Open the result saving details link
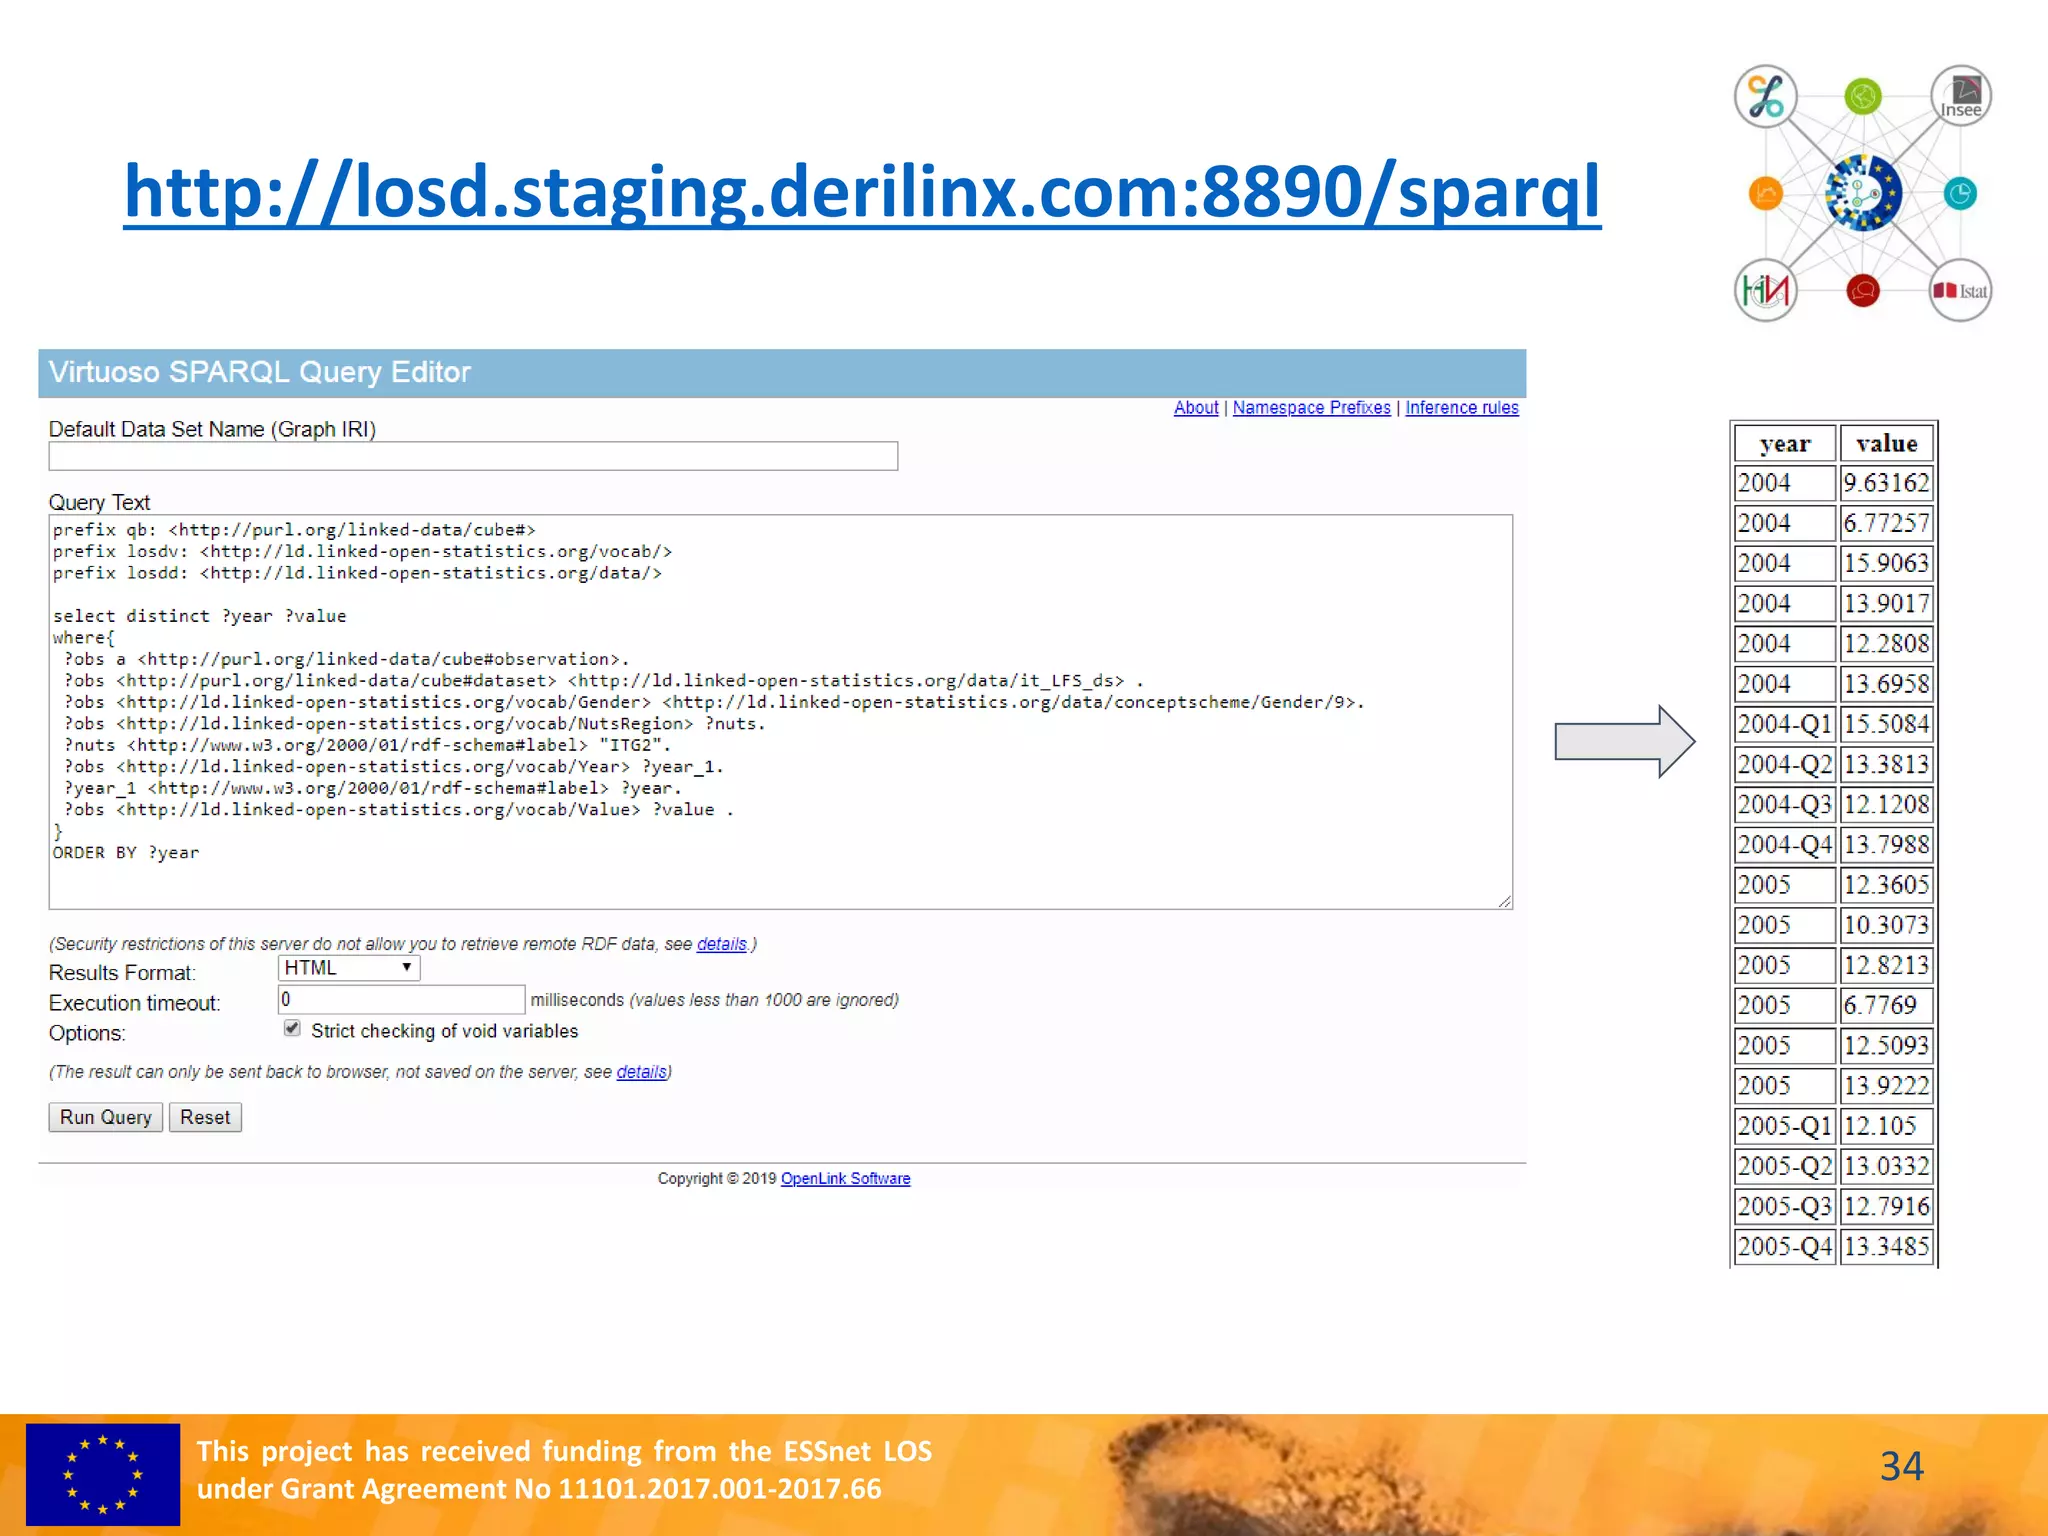Viewport: 2048px width, 1536px height. 641,1072
